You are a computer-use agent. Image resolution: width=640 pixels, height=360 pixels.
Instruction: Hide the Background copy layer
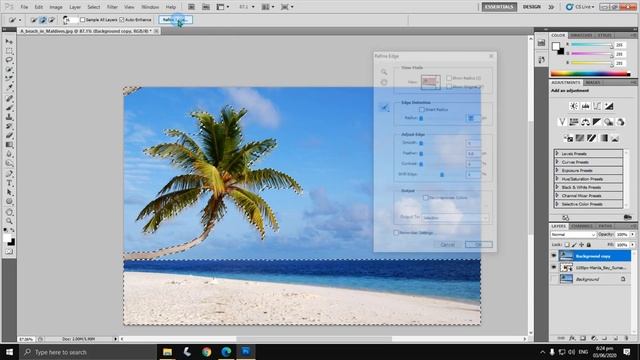tap(554, 256)
